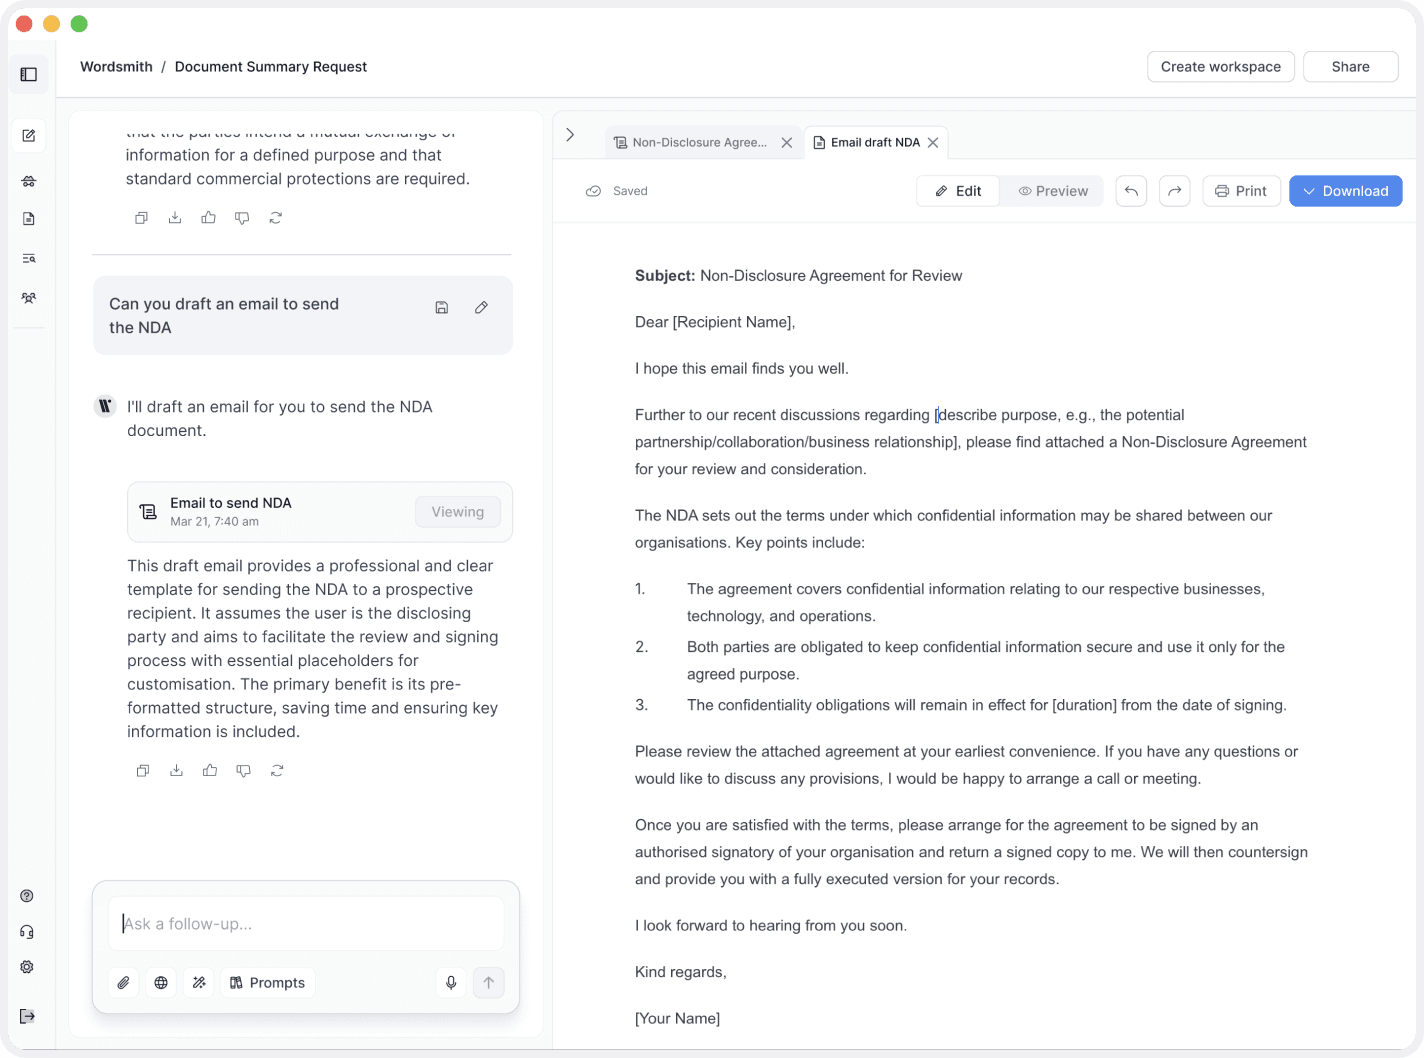Collapse the document panel with chevron
Viewport: 1424px width, 1058px height.
tap(570, 135)
